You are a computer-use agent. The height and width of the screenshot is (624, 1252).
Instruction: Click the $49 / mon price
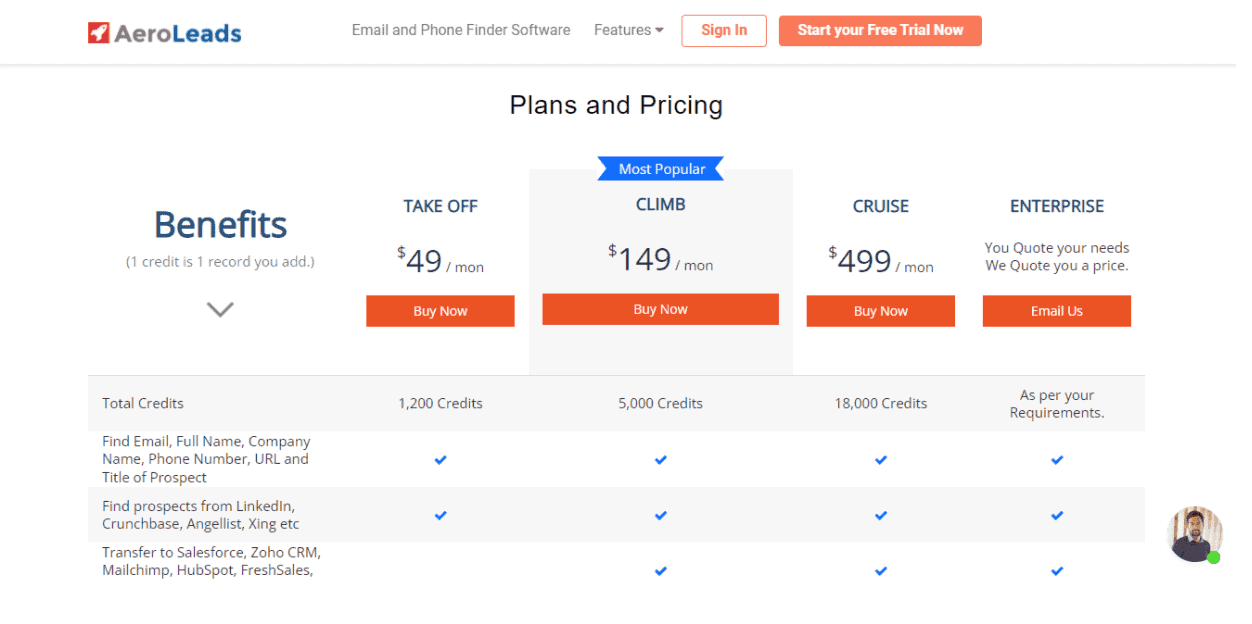(x=440, y=261)
